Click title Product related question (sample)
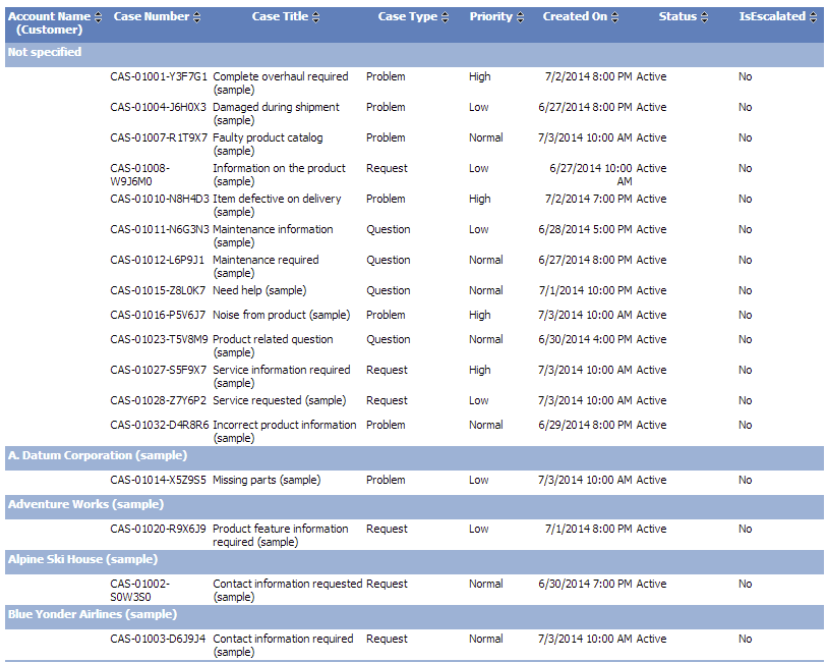 tap(273, 346)
